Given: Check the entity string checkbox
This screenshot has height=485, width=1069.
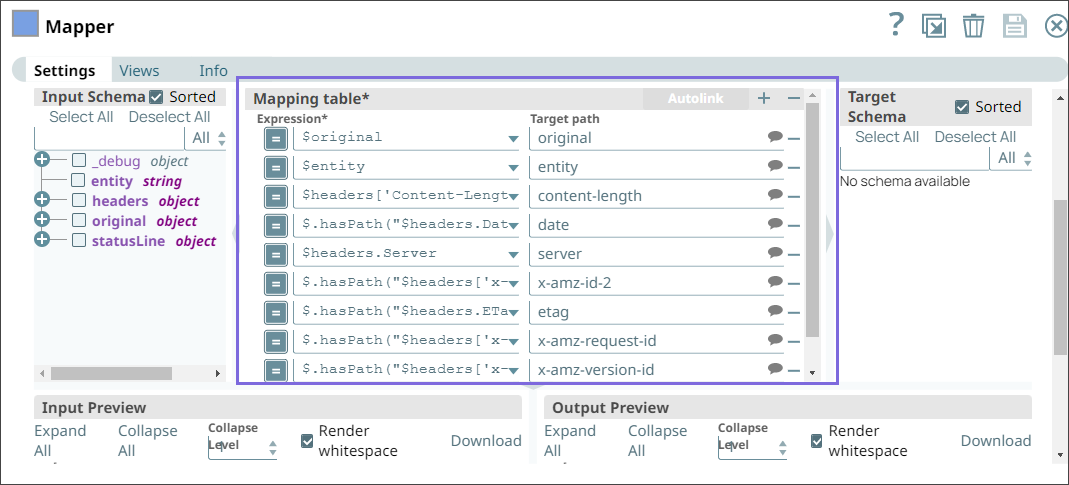Looking at the screenshot, I should click(x=78, y=181).
